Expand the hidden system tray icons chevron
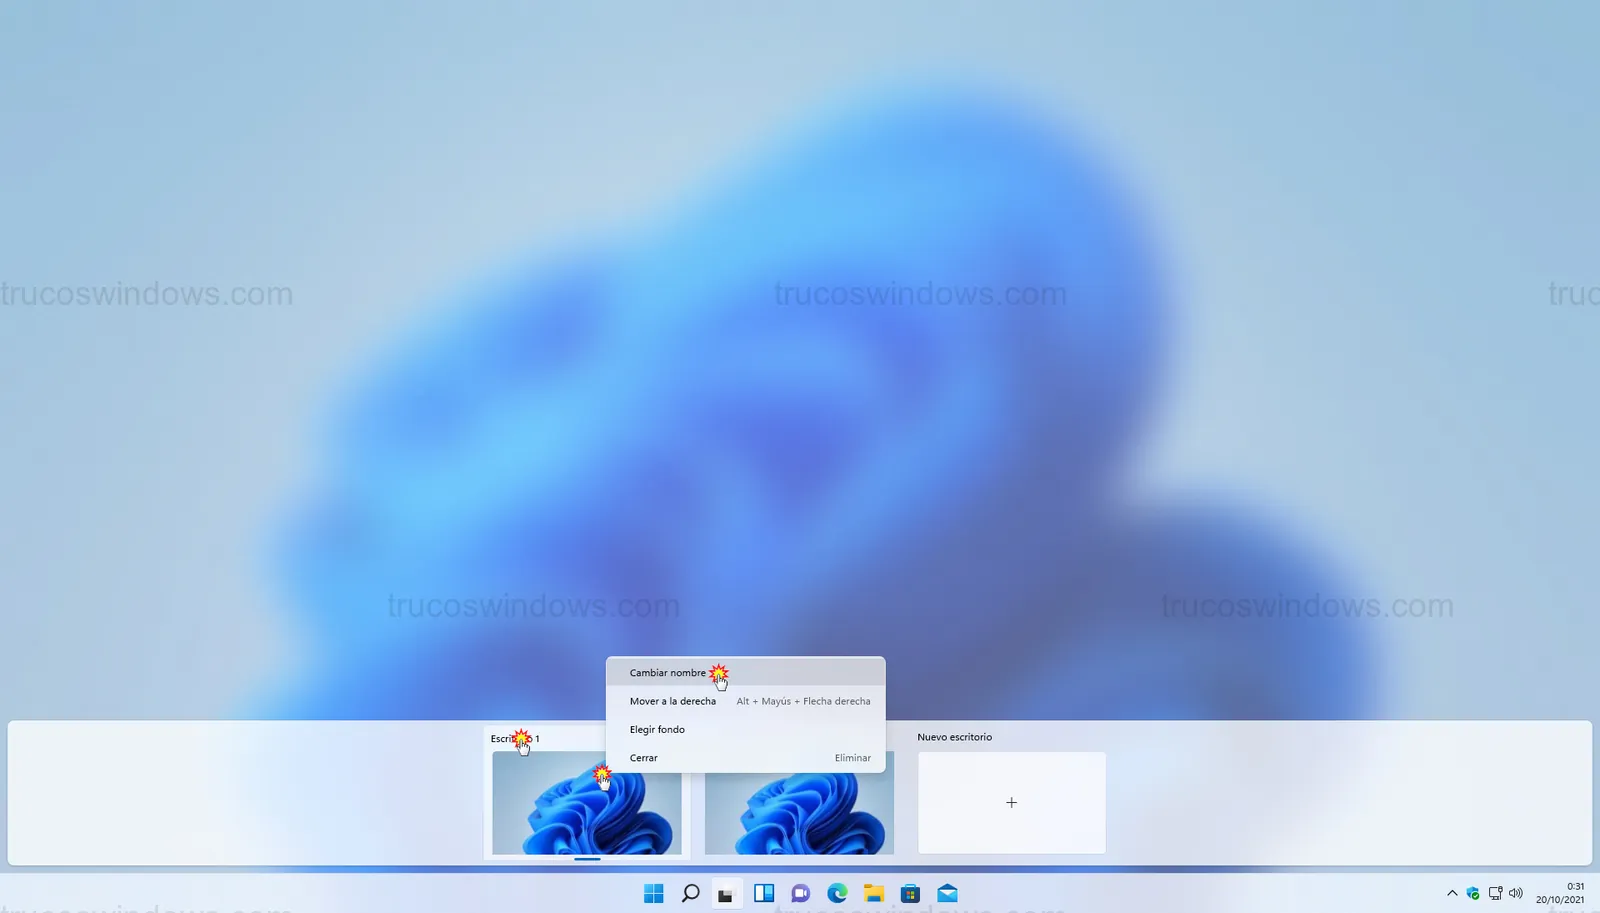Image resolution: width=1600 pixels, height=913 pixels. [1452, 893]
